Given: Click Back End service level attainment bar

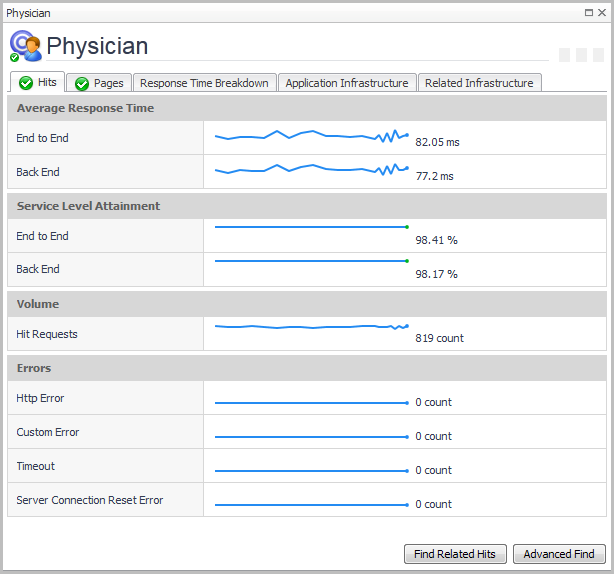Looking at the screenshot, I should pos(311,261).
